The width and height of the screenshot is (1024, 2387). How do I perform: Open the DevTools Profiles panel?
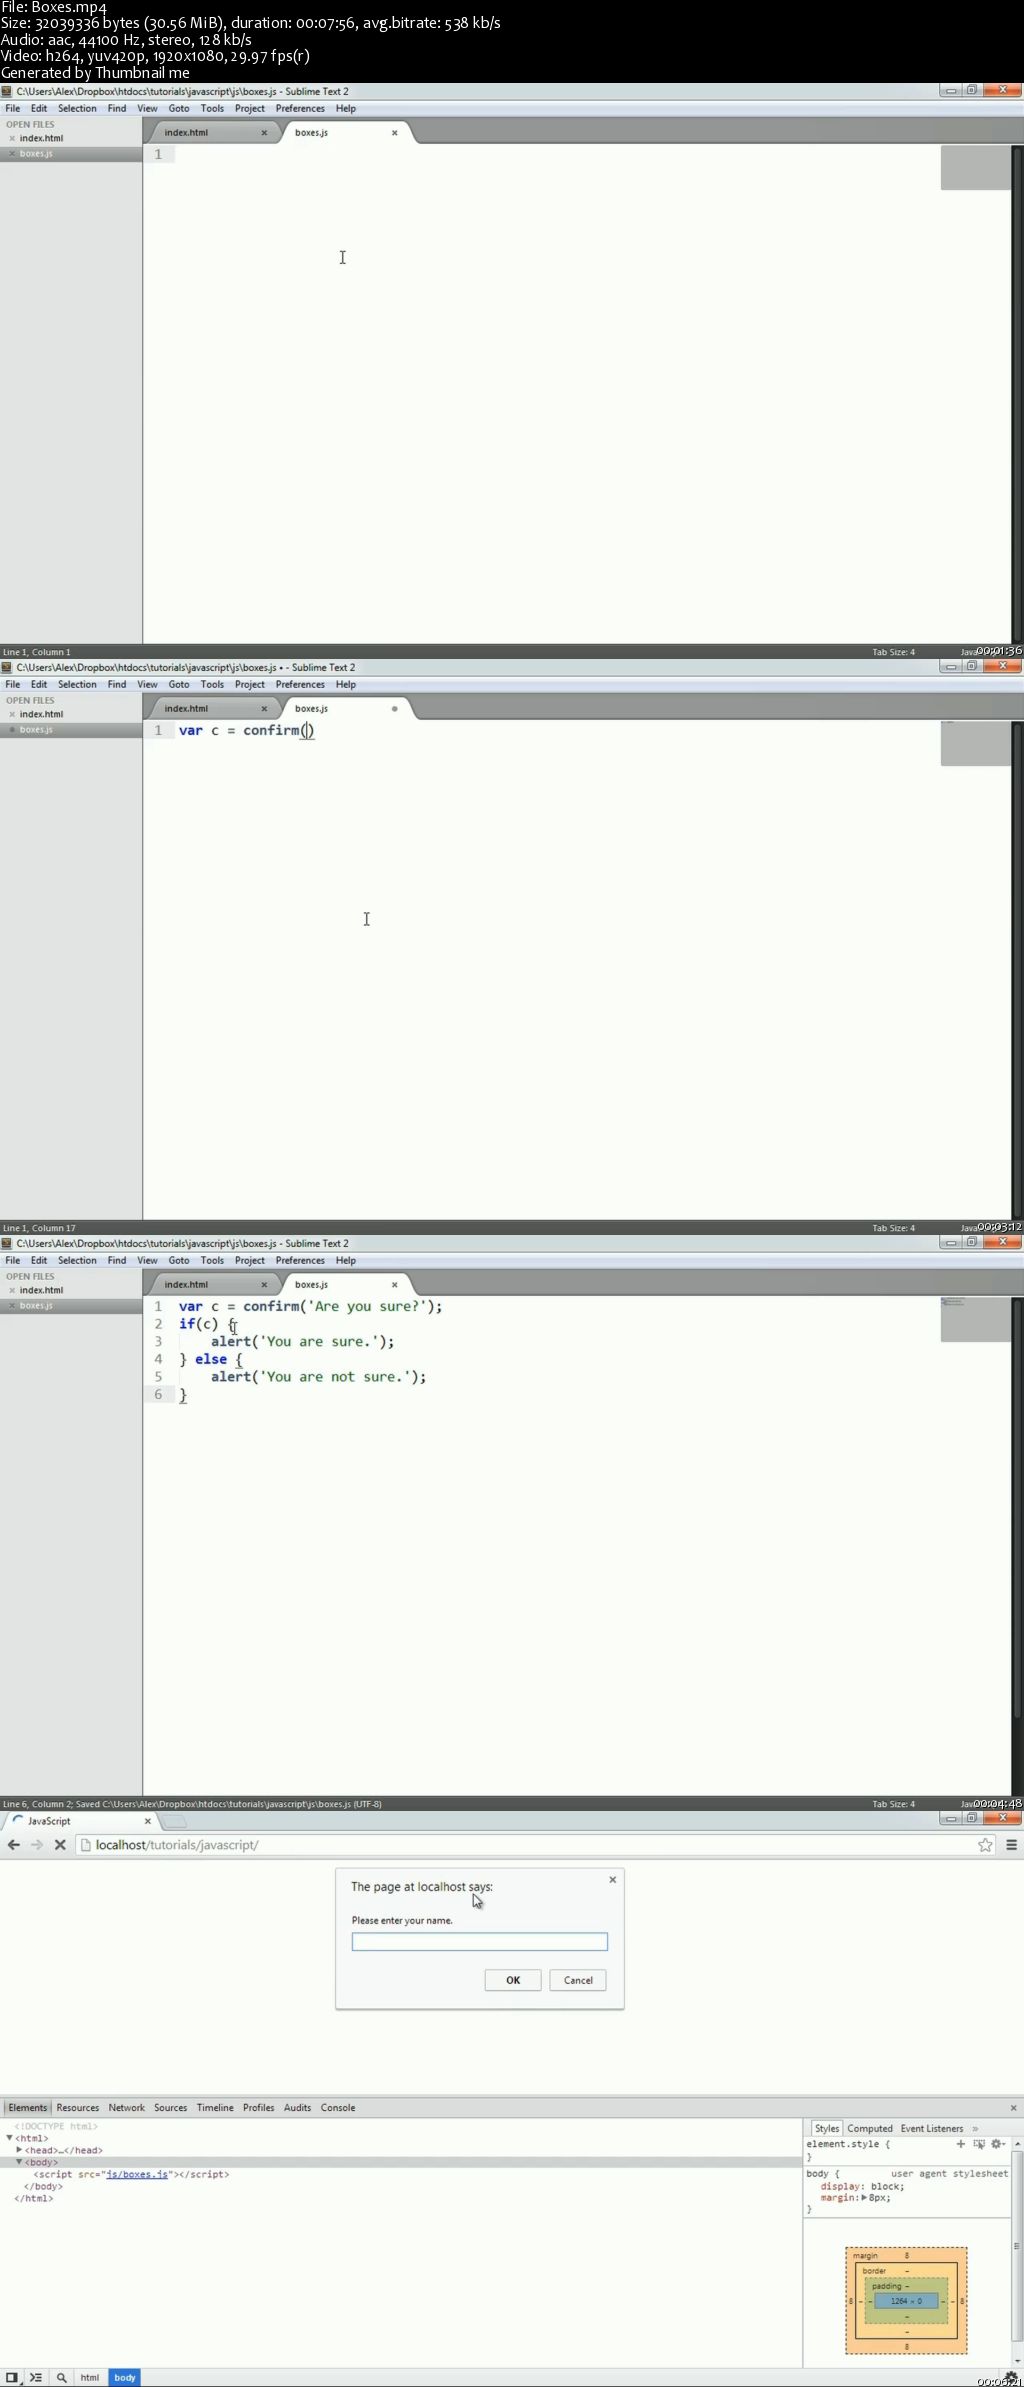(x=258, y=2107)
